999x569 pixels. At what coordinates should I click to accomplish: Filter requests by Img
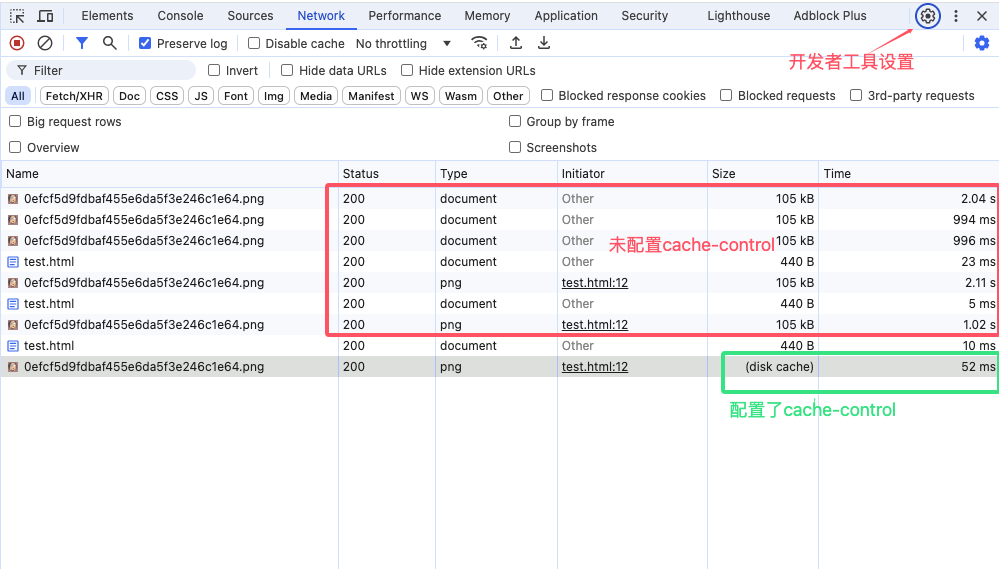click(x=273, y=96)
